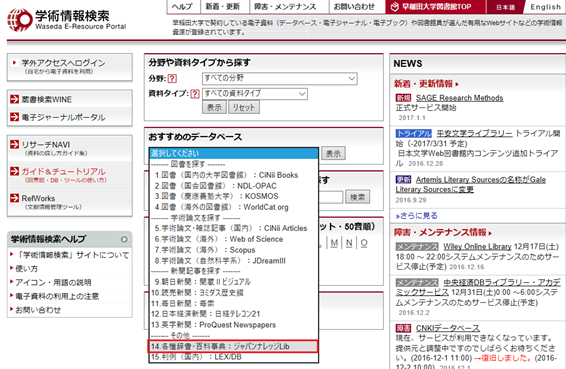Screen dimensions: 566x369
Task: Click the トライアル badge in the NEWS panel
Action: [x=414, y=134]
